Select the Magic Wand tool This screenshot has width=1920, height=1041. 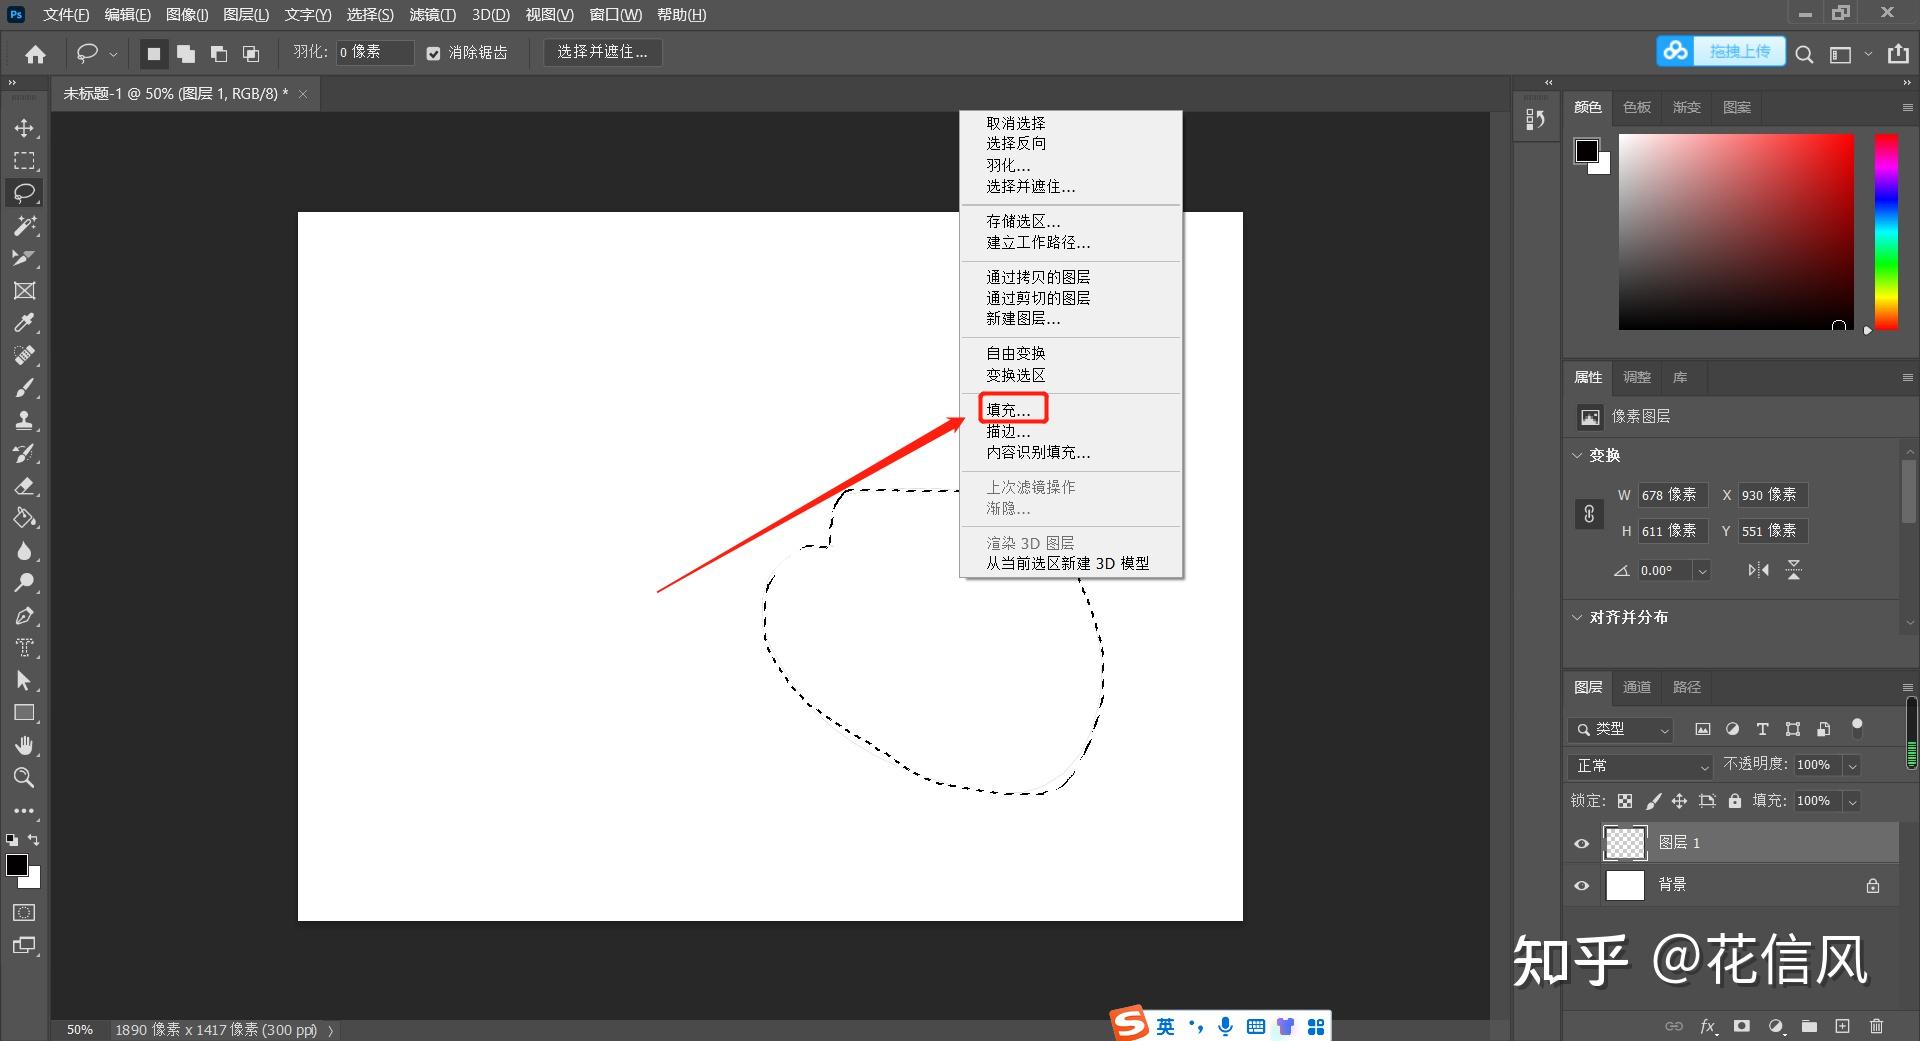(24, 226)
